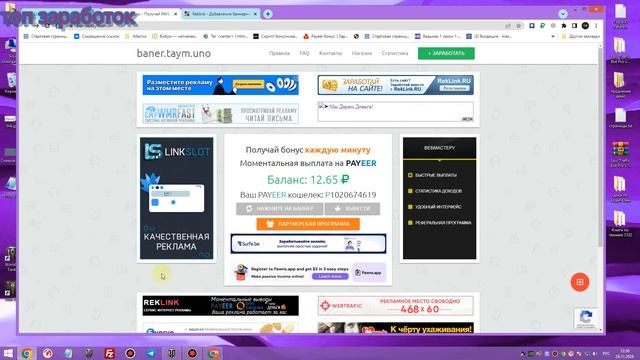
Task: Click the Вывести withdraw button
Action: pos(352,209)
